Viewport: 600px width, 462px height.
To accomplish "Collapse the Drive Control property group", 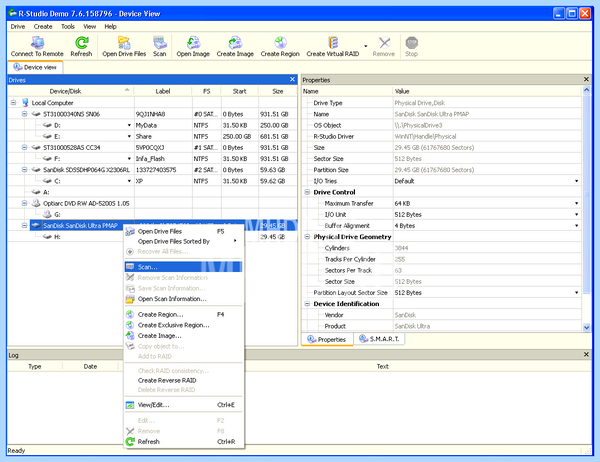I will [307, 192].
